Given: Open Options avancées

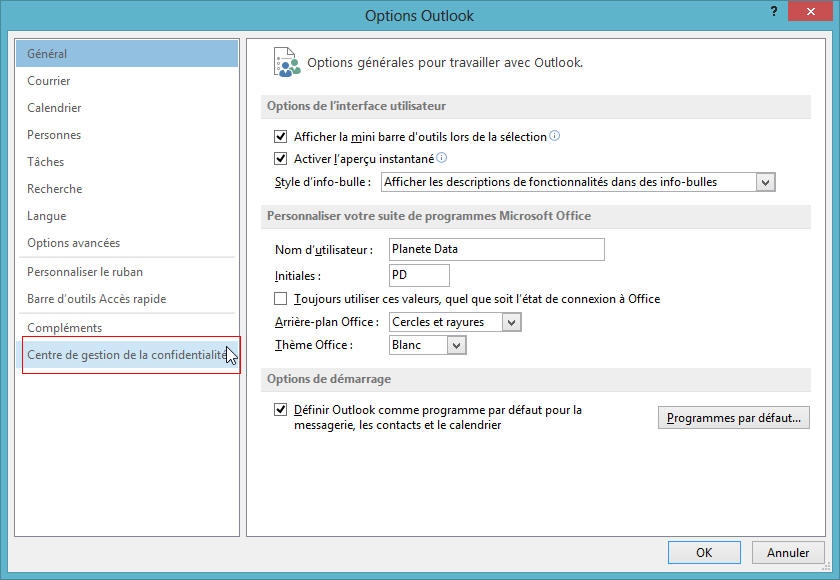Looking at the screenshot, I should 127,243.
